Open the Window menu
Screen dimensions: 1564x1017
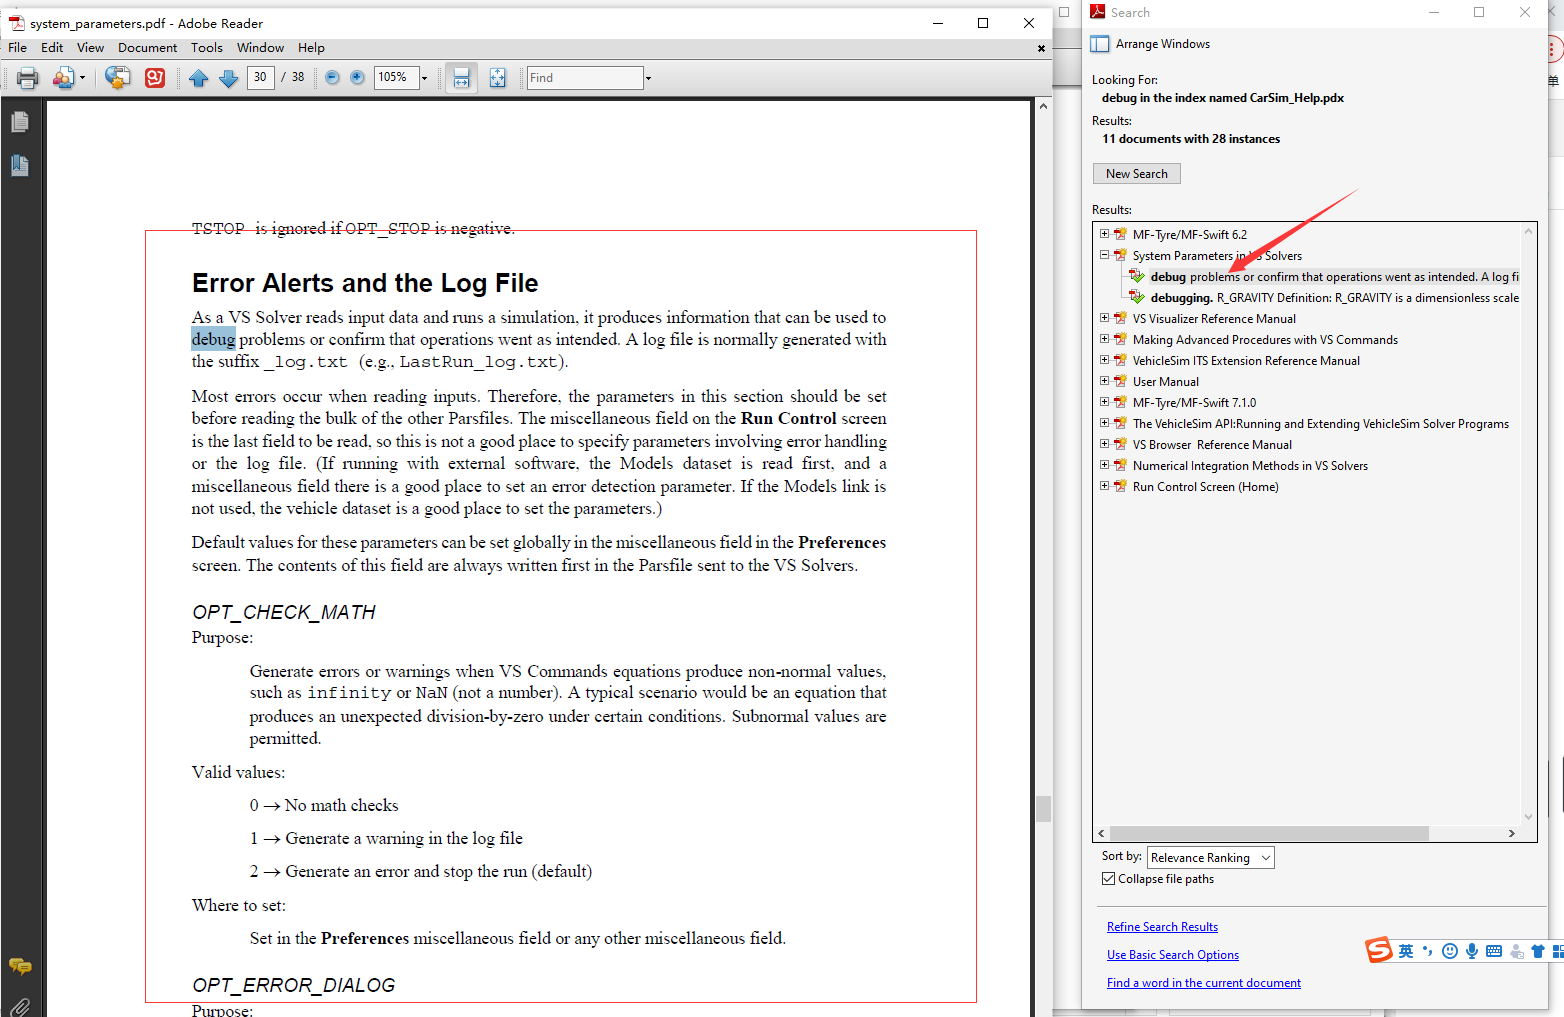click(260, 48)
